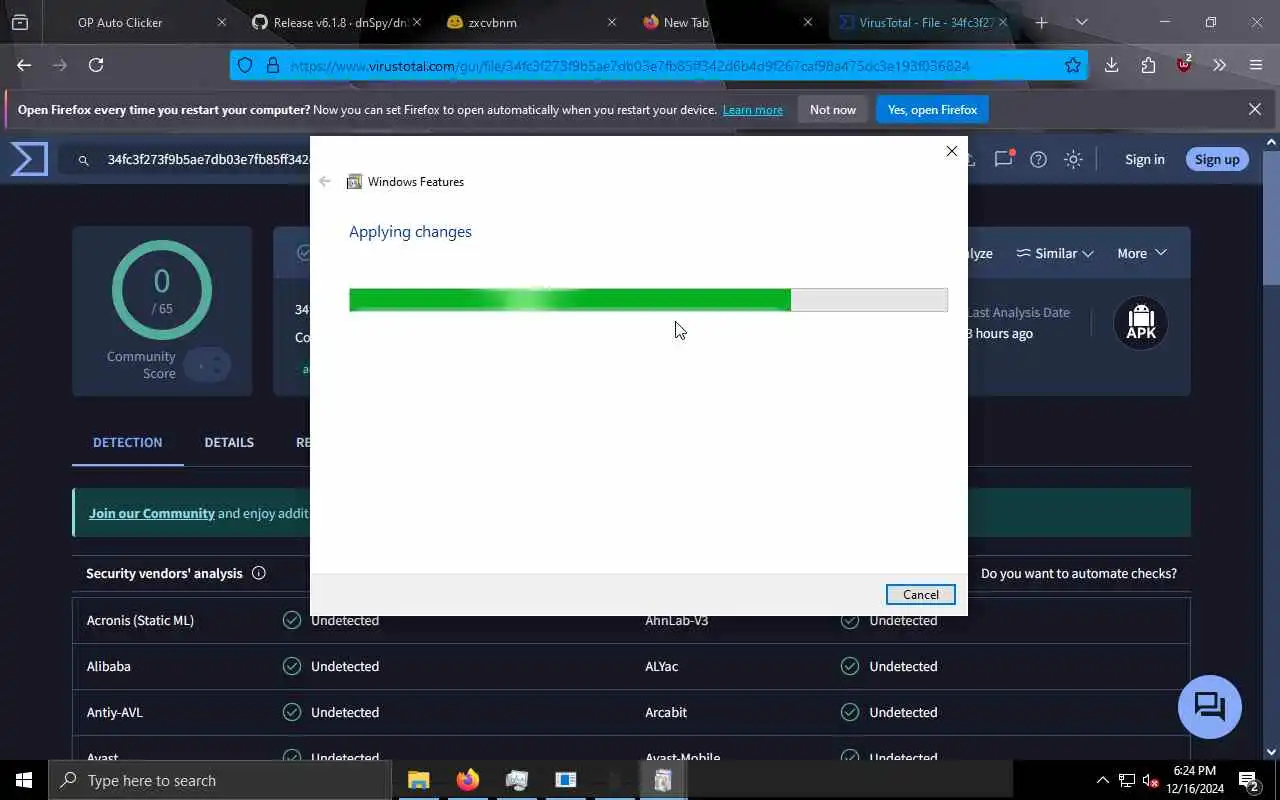Click the Alibaba vendor name

click(108, 666)
